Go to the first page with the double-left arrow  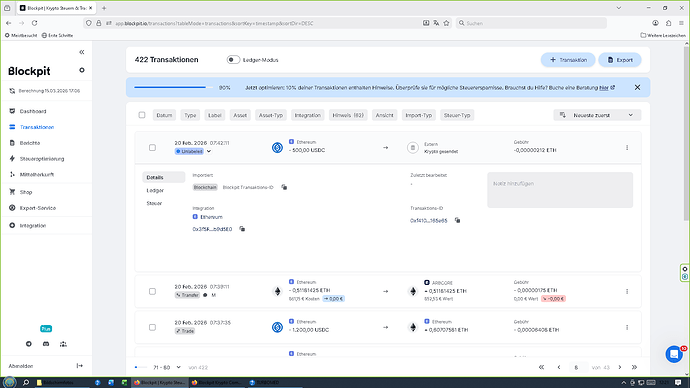(541, 367)
